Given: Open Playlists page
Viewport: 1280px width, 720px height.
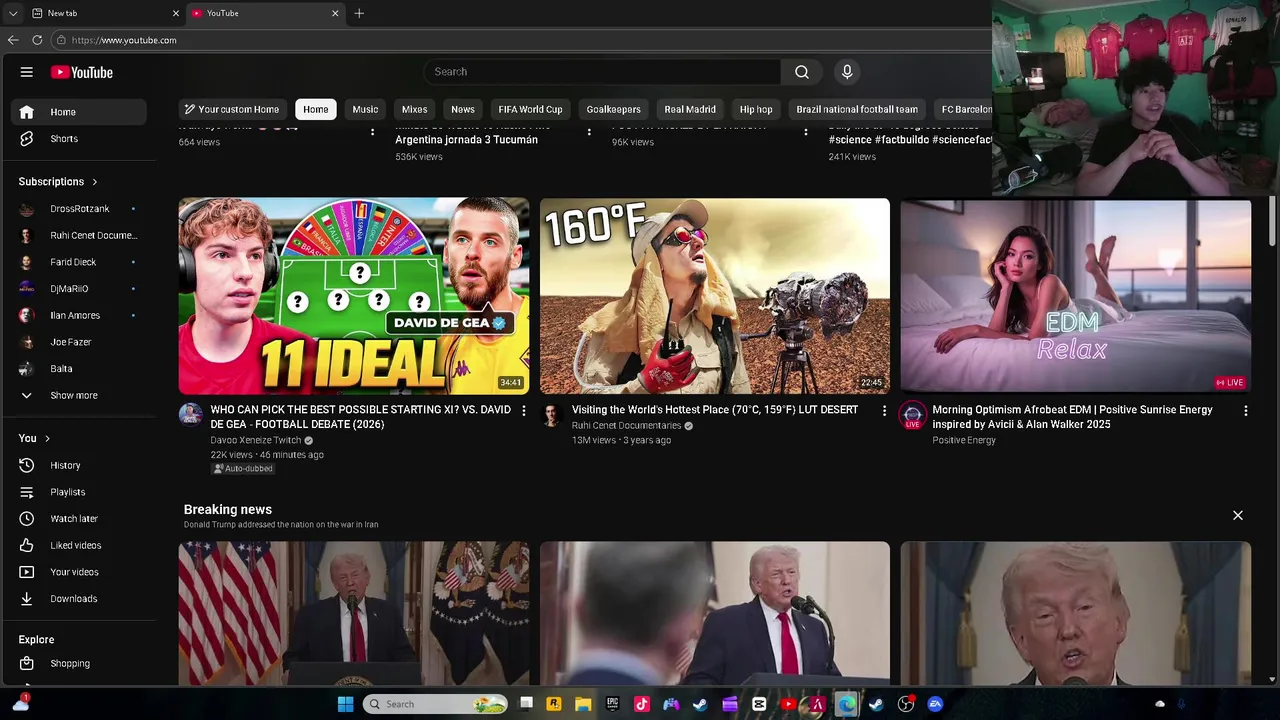Looking at the screenshot, I should (80, 492).
